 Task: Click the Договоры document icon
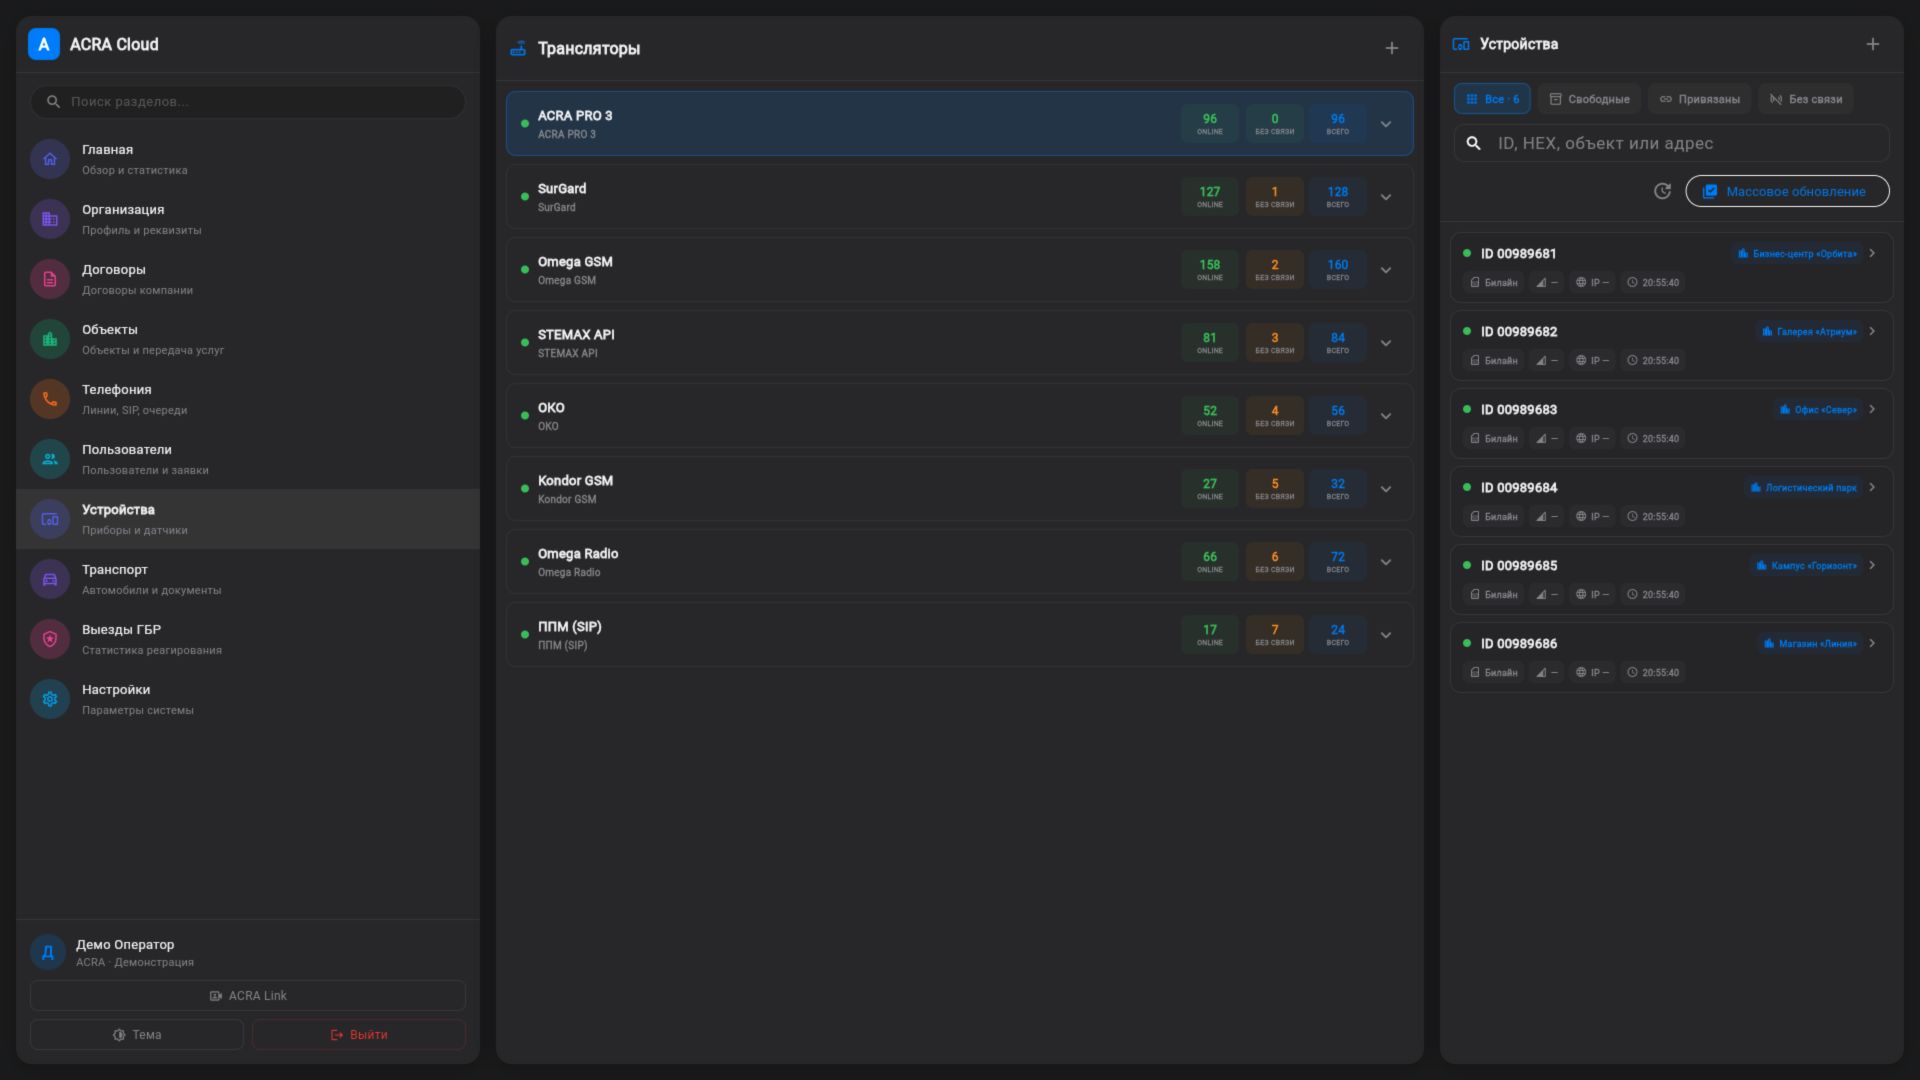pyautogui.click(x=50, y=279)
